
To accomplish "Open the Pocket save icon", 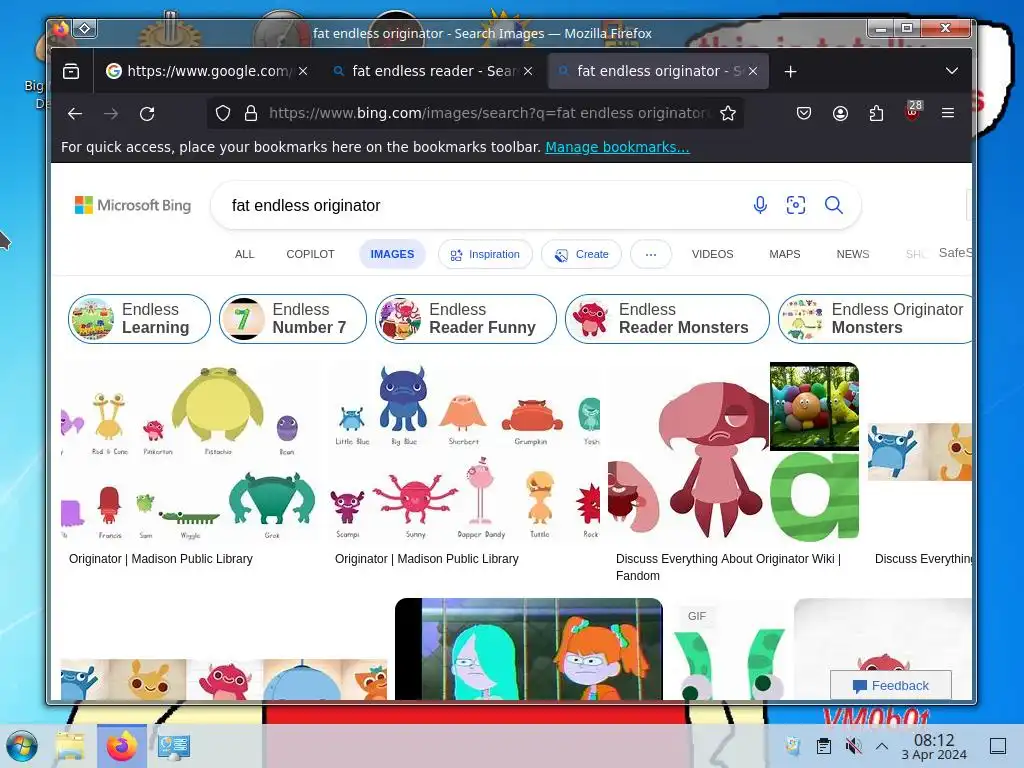I will click(x=804, y=114).
